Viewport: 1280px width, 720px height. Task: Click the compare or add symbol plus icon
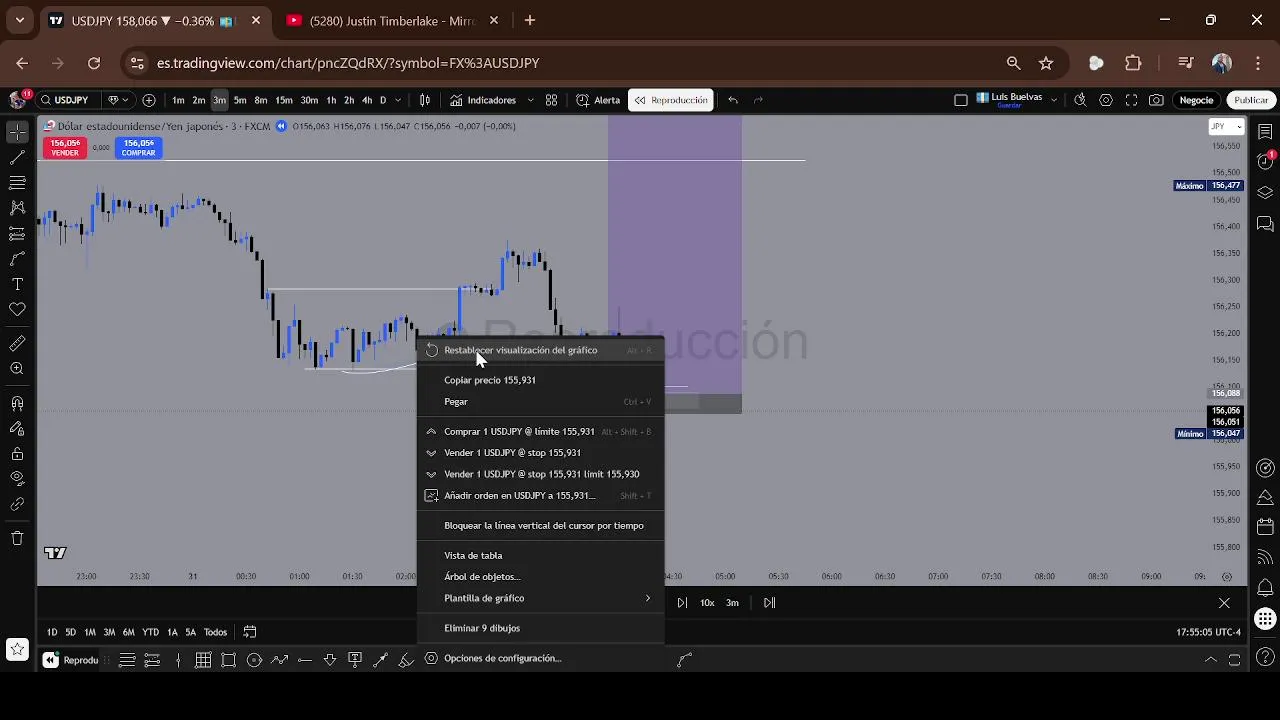tap(149, 100)
